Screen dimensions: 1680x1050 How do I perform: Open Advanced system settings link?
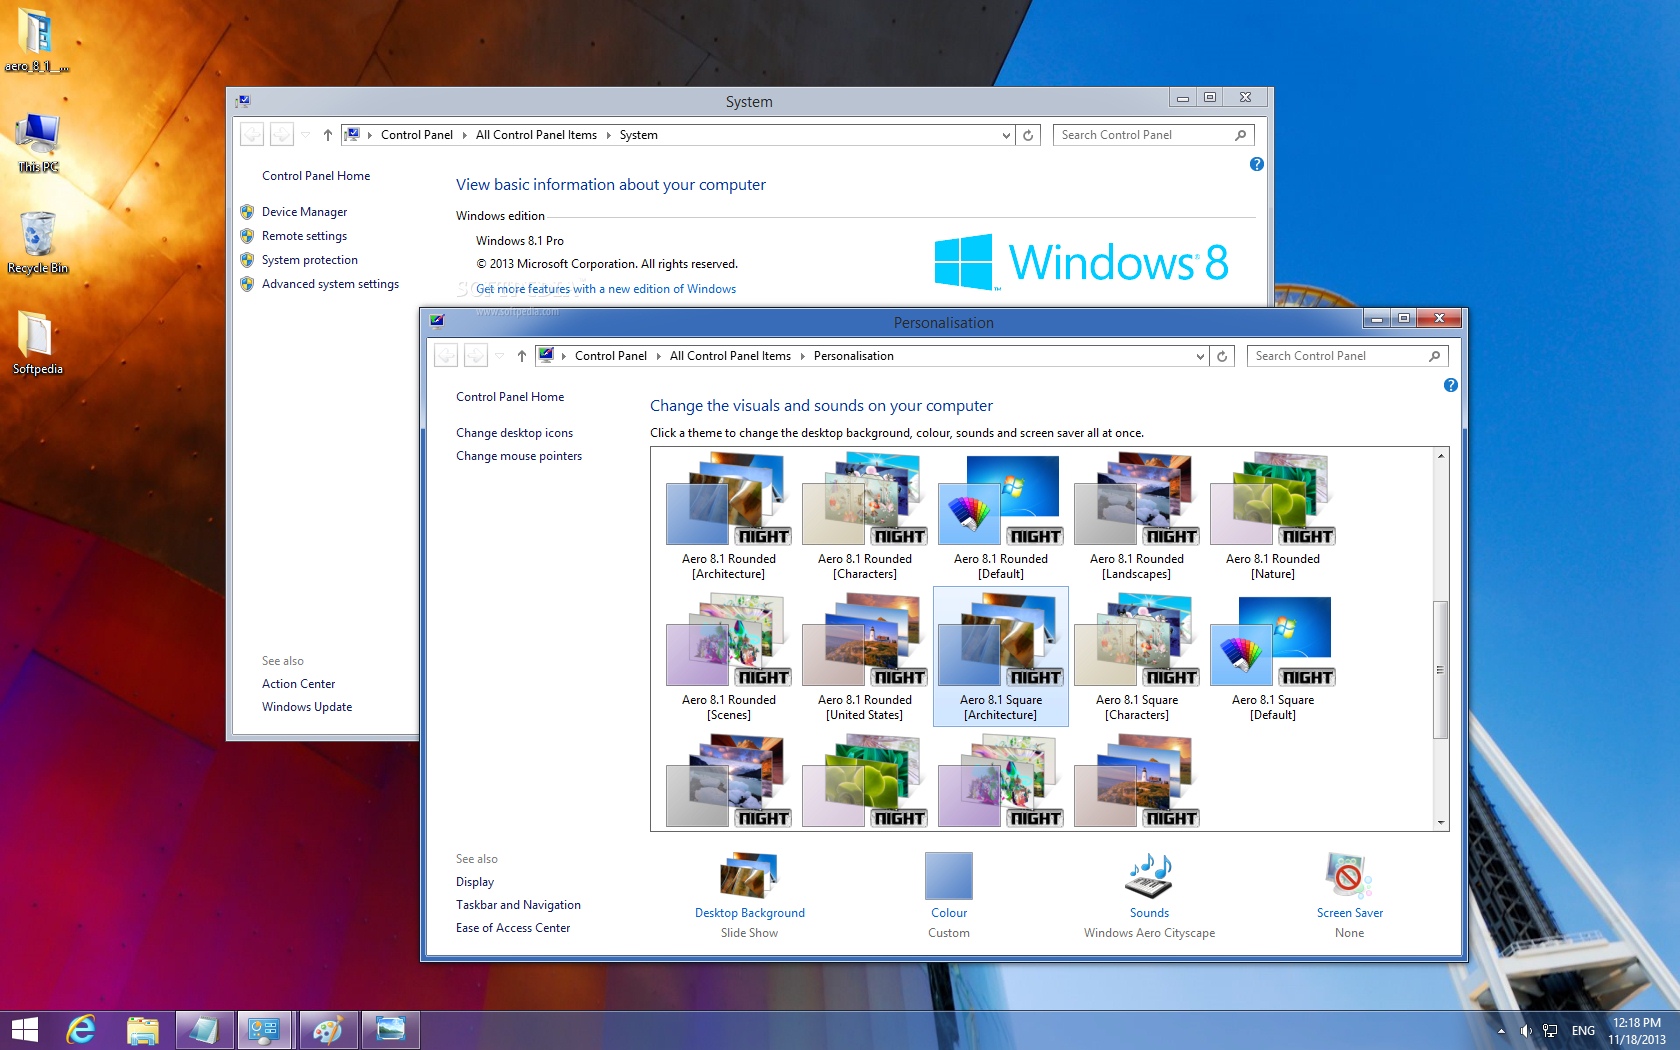pos(330,284)
